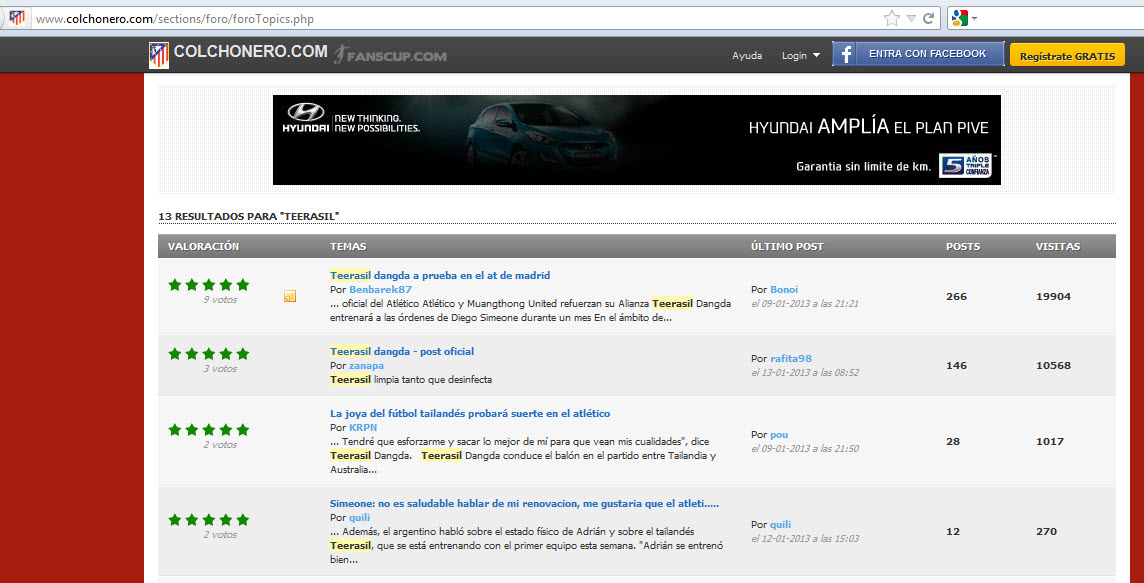This screenshot has height=583, width=1144.
Task: Open last poster pou profile
Action: tap(779, 435)
